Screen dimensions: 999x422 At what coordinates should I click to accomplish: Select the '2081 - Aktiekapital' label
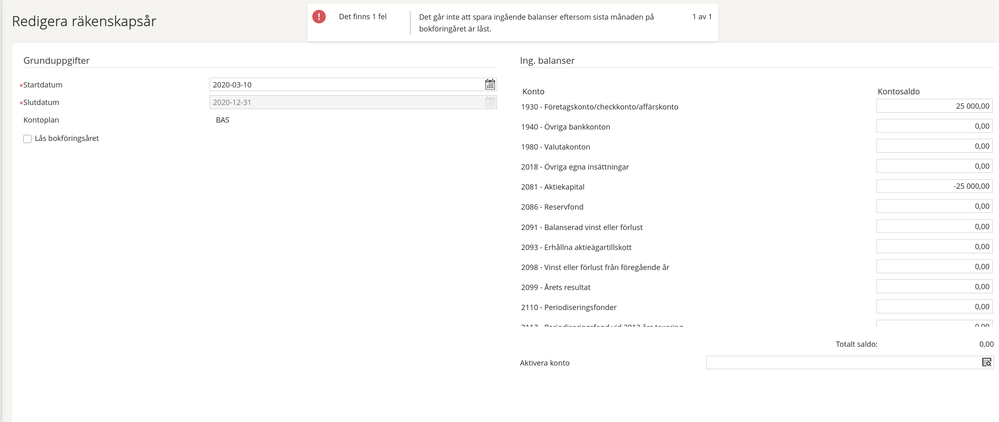coord(553,187)
